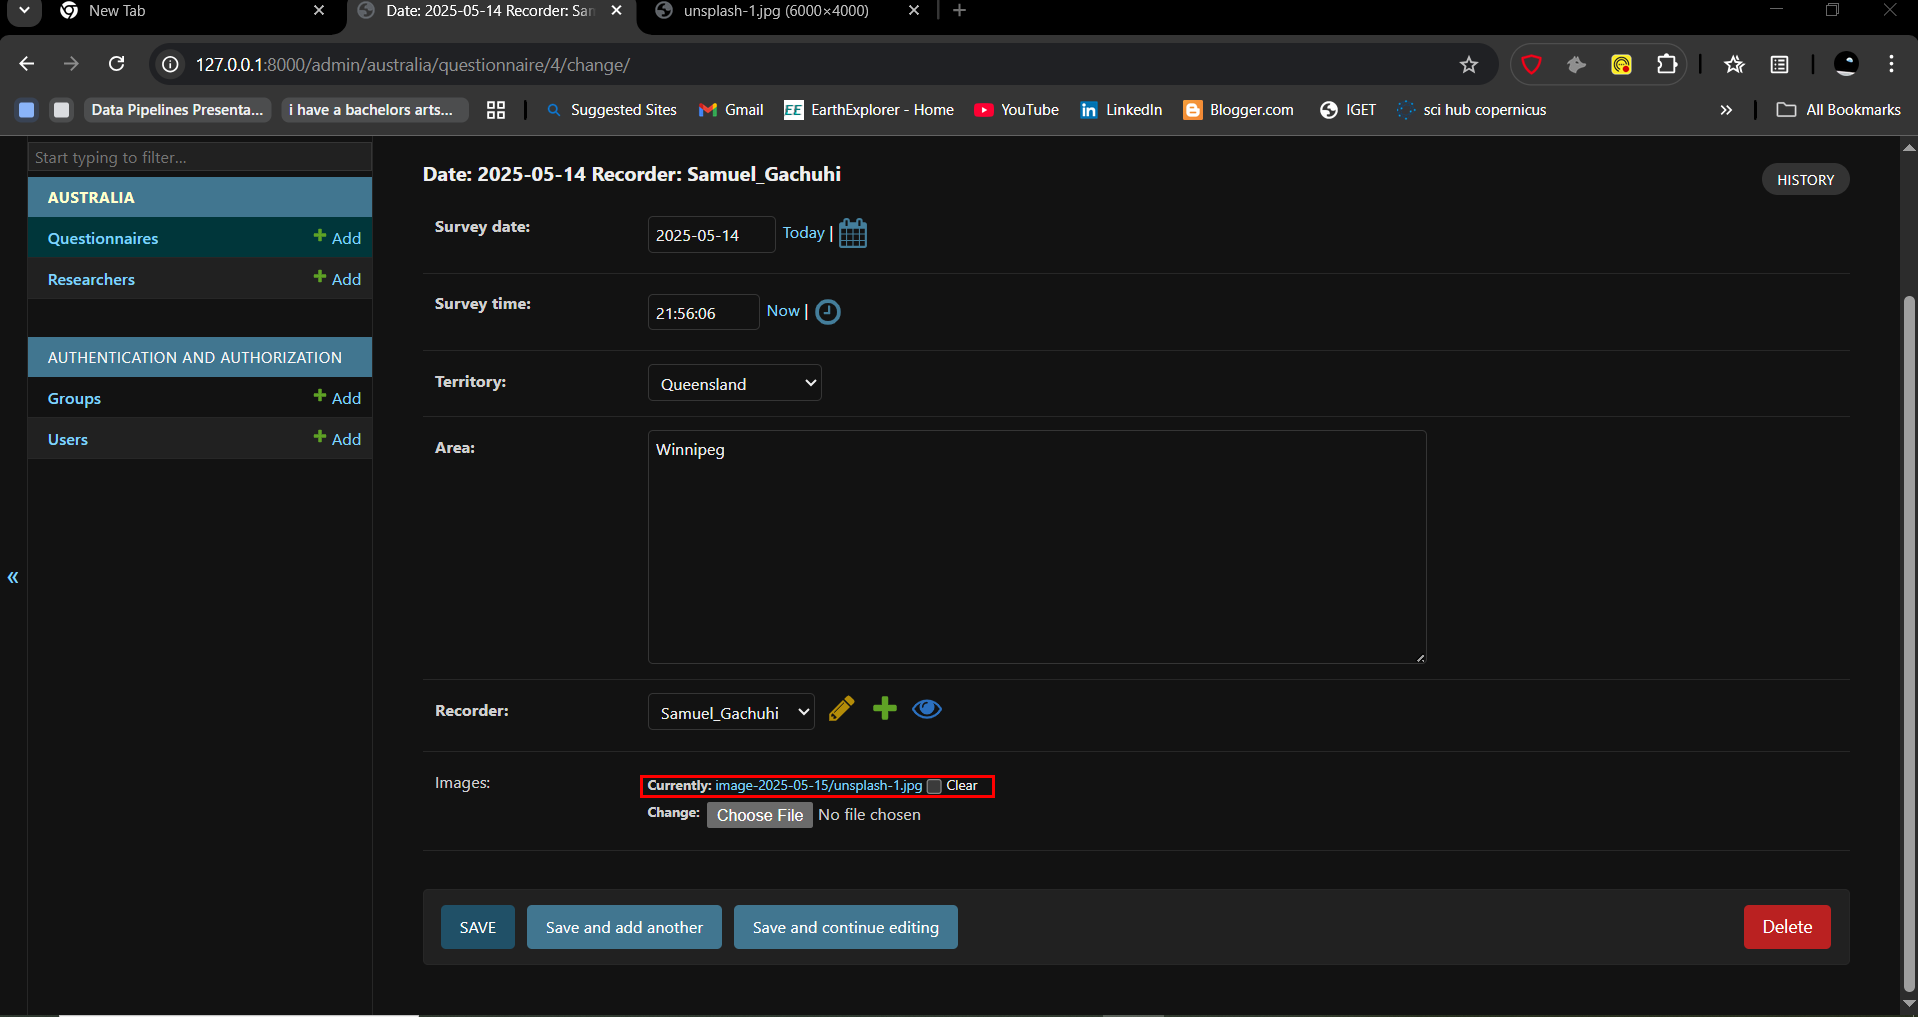Viewport: 1918px width, 1017px height.
Task: Focus the sidebar filter text field
Action: point(200,157)
